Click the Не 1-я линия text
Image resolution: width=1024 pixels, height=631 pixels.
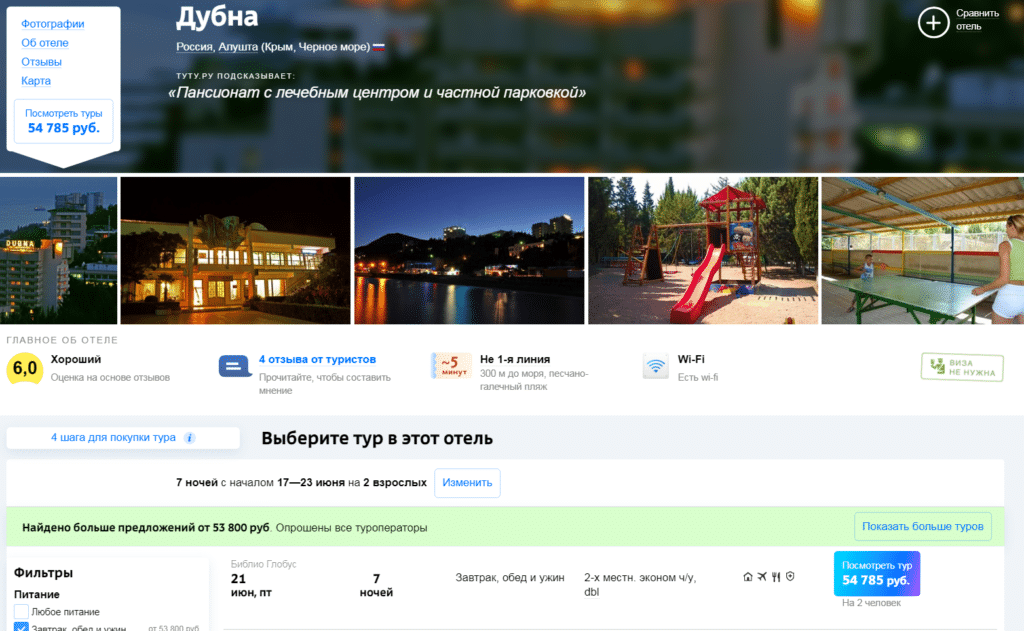(515, 359)
